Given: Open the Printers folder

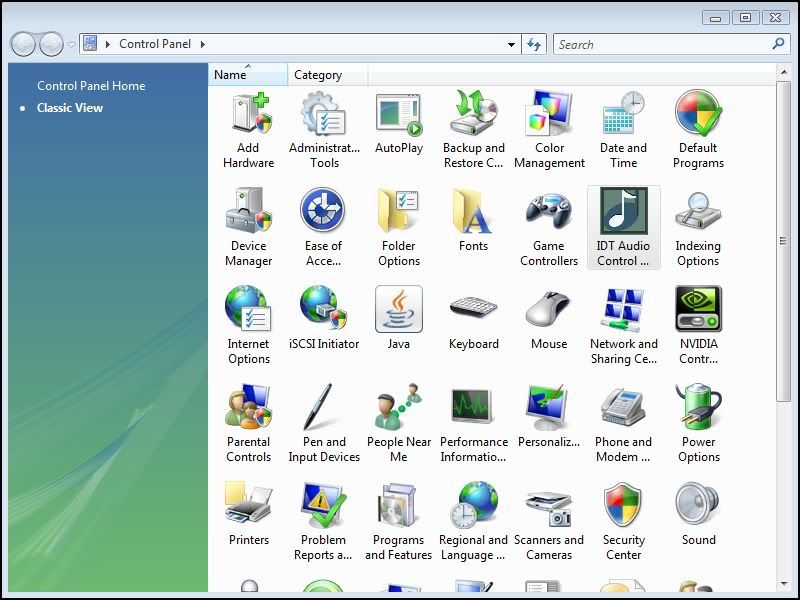Looking at the screenshot, I should pos(248,514).
